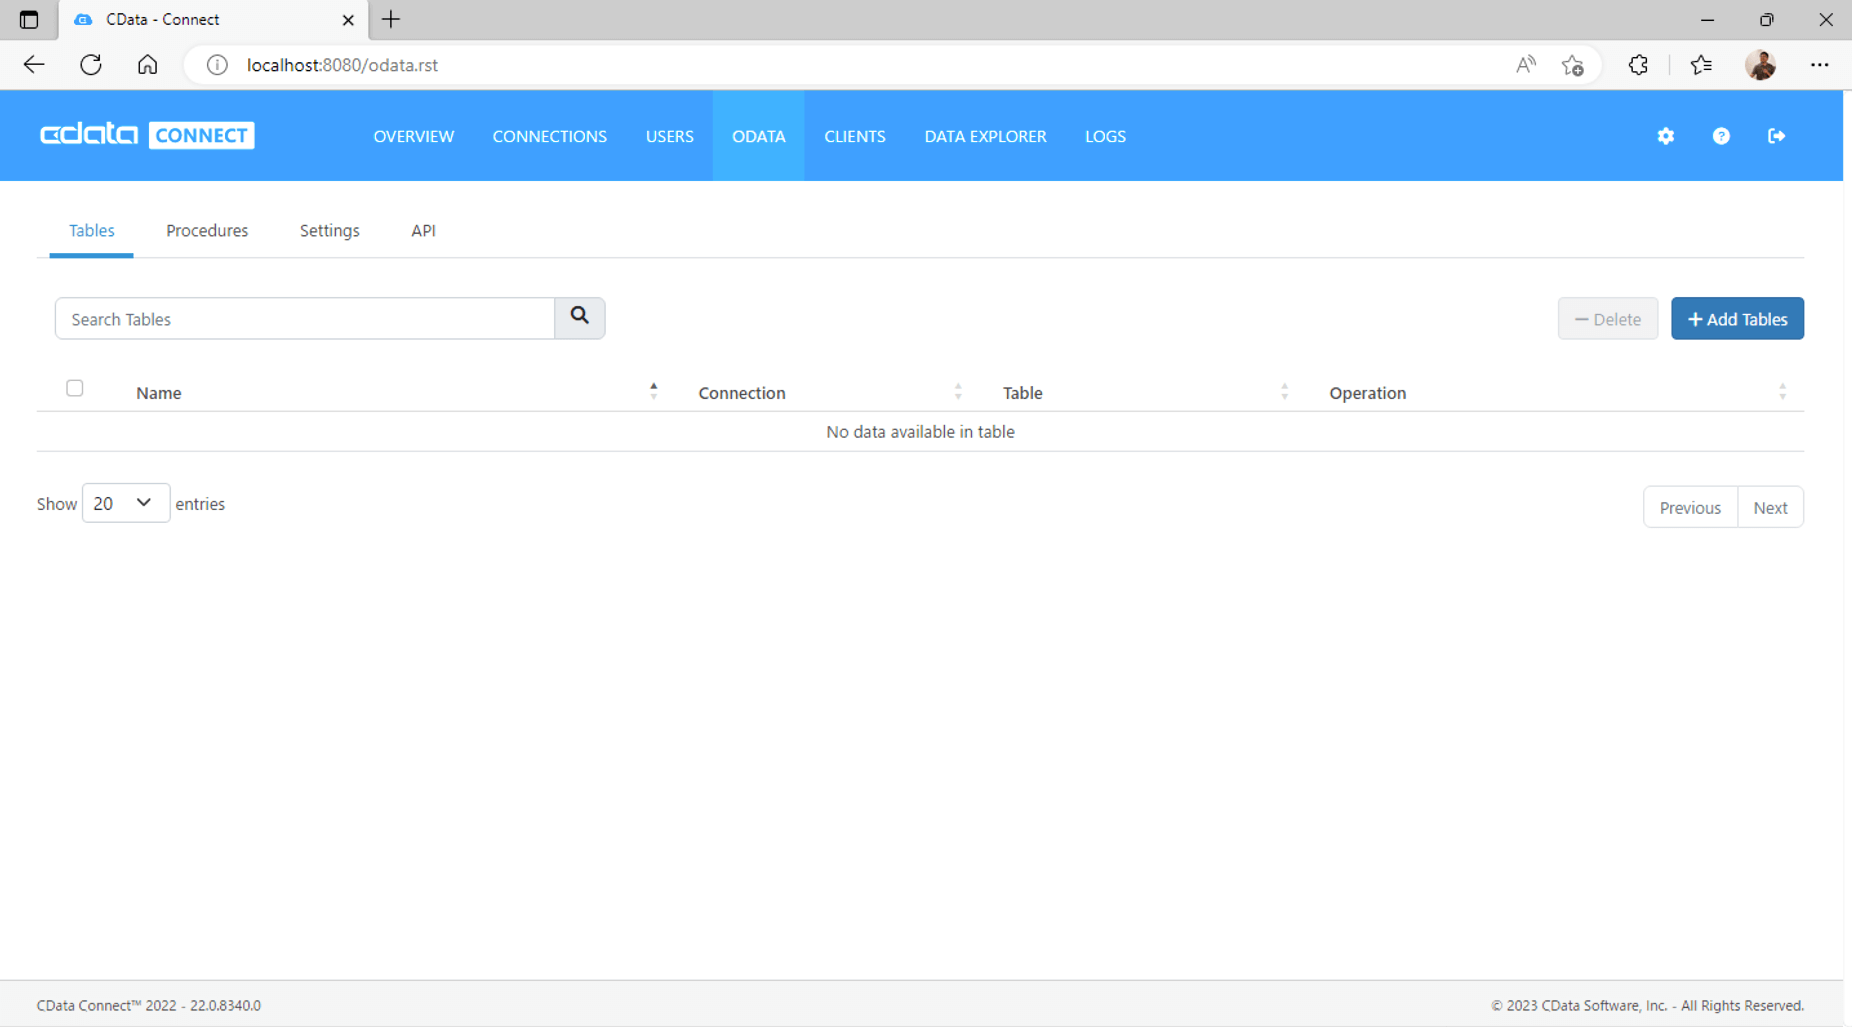Open CONNECTIONS in navigation
This screenshot has width=1852, height=1027.
pos(550,136)
